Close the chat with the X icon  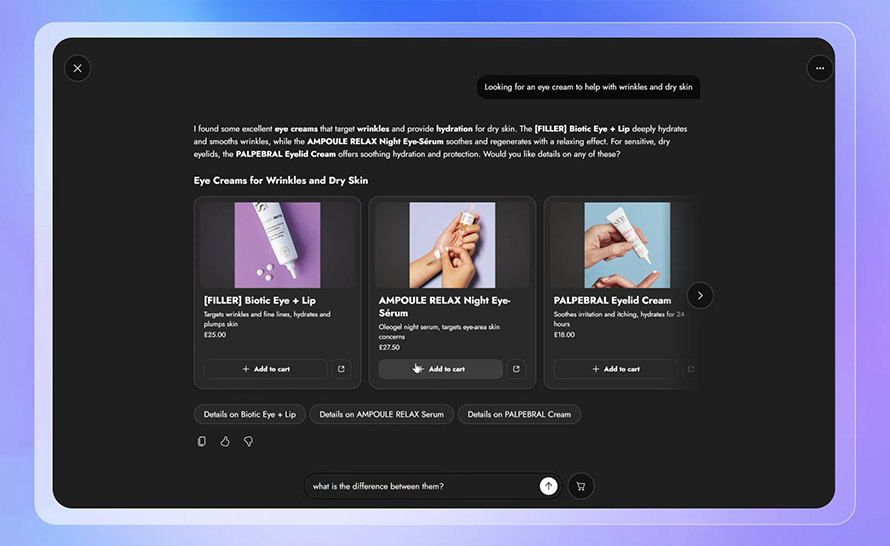(x=77, y=68)
